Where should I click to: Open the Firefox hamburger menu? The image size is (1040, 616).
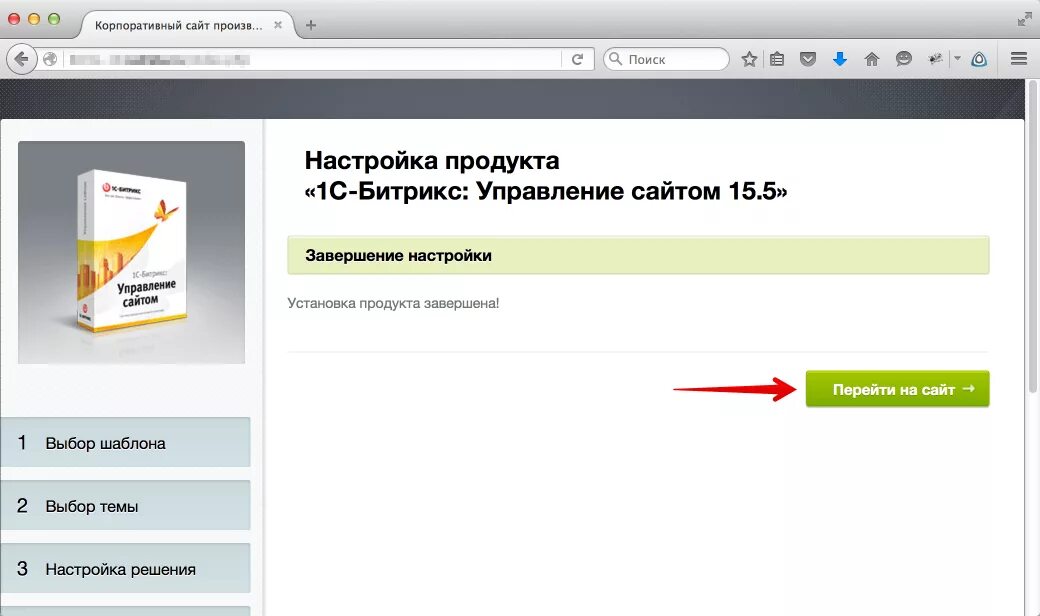(1019, 60)
